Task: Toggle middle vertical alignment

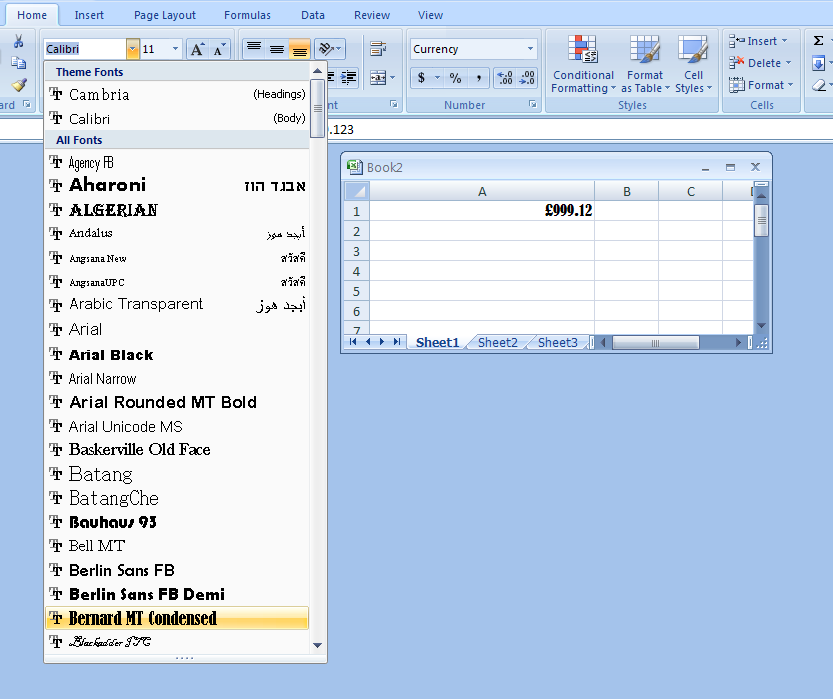Action: click(x=276, y=47)
